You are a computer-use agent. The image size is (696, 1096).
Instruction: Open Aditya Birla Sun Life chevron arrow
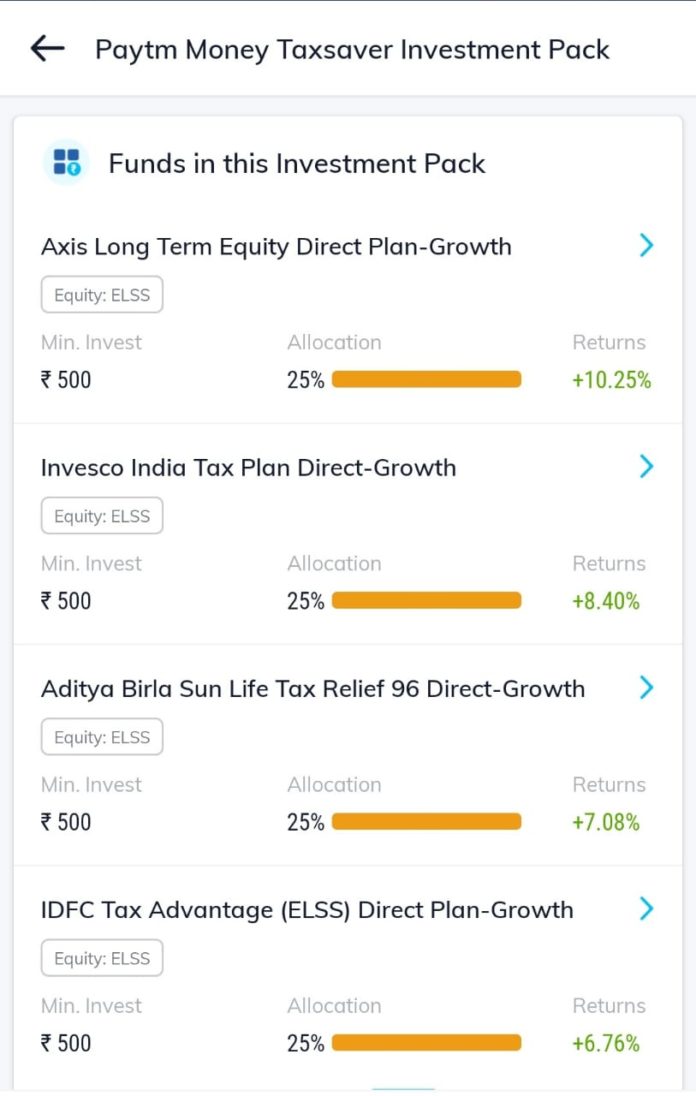[x=646, y=687]
